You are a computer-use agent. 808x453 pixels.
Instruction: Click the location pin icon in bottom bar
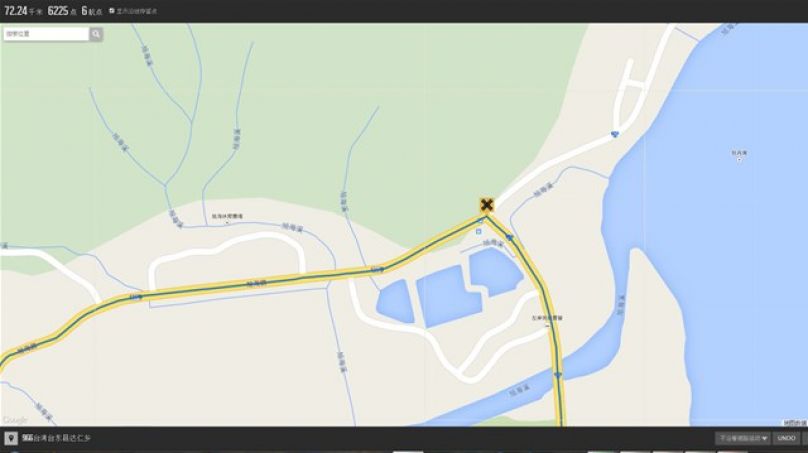coord(11,438)
